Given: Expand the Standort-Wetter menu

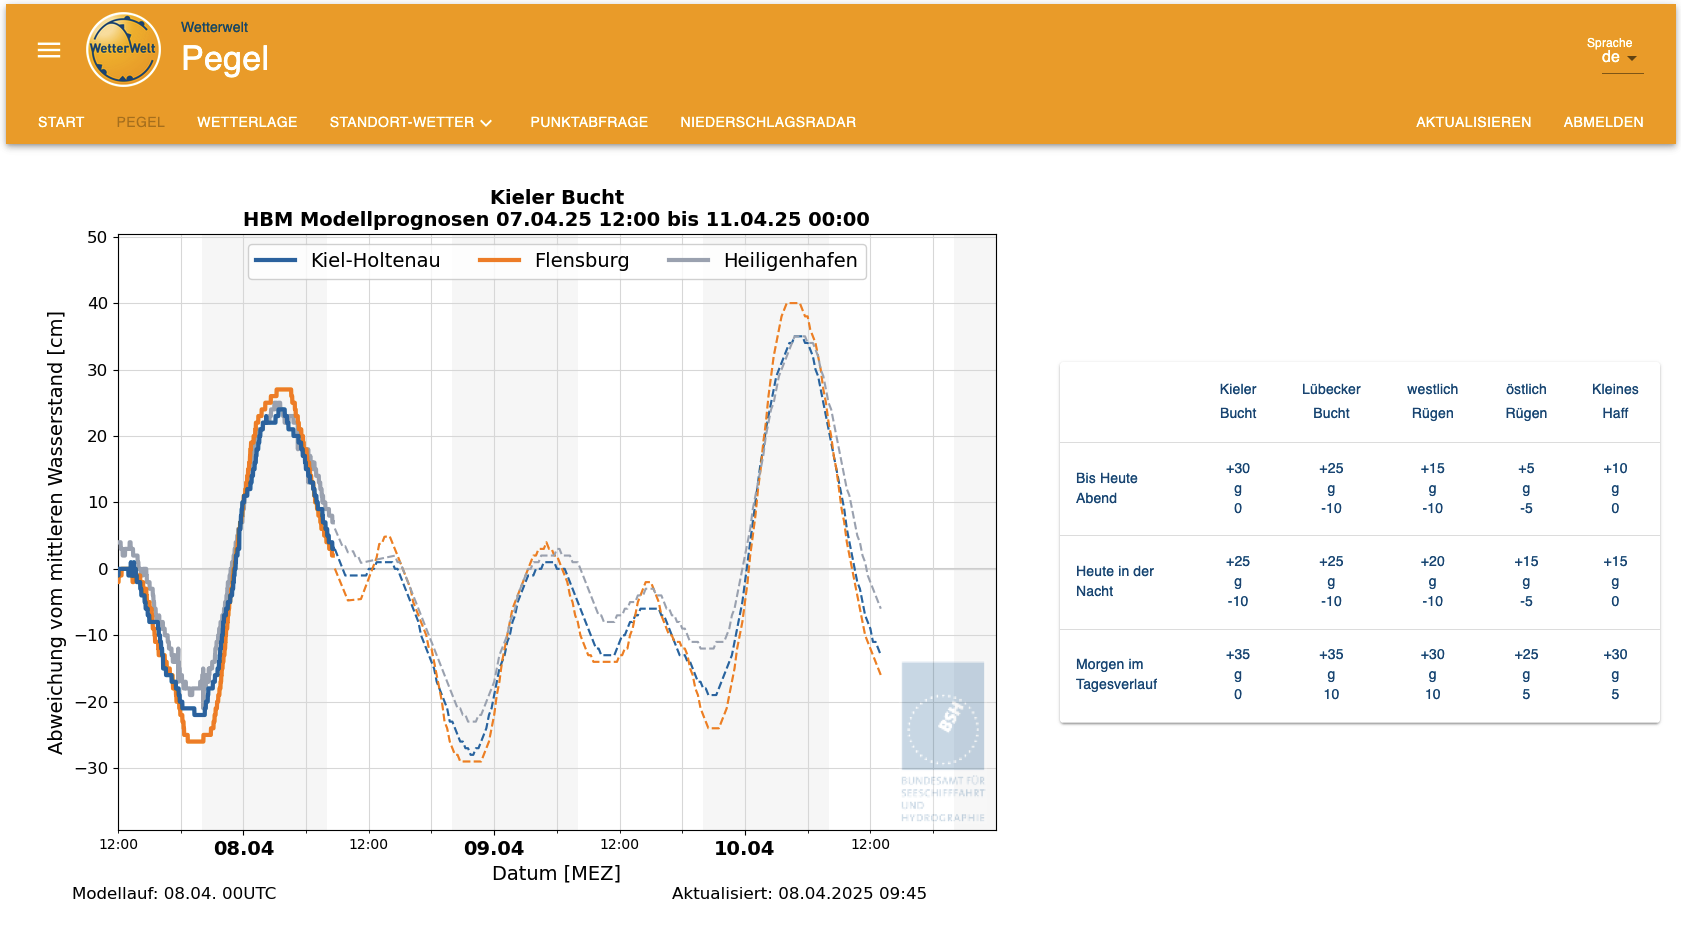Looking at the screenshot, I should pyautogui.click(x=402, y=122).
